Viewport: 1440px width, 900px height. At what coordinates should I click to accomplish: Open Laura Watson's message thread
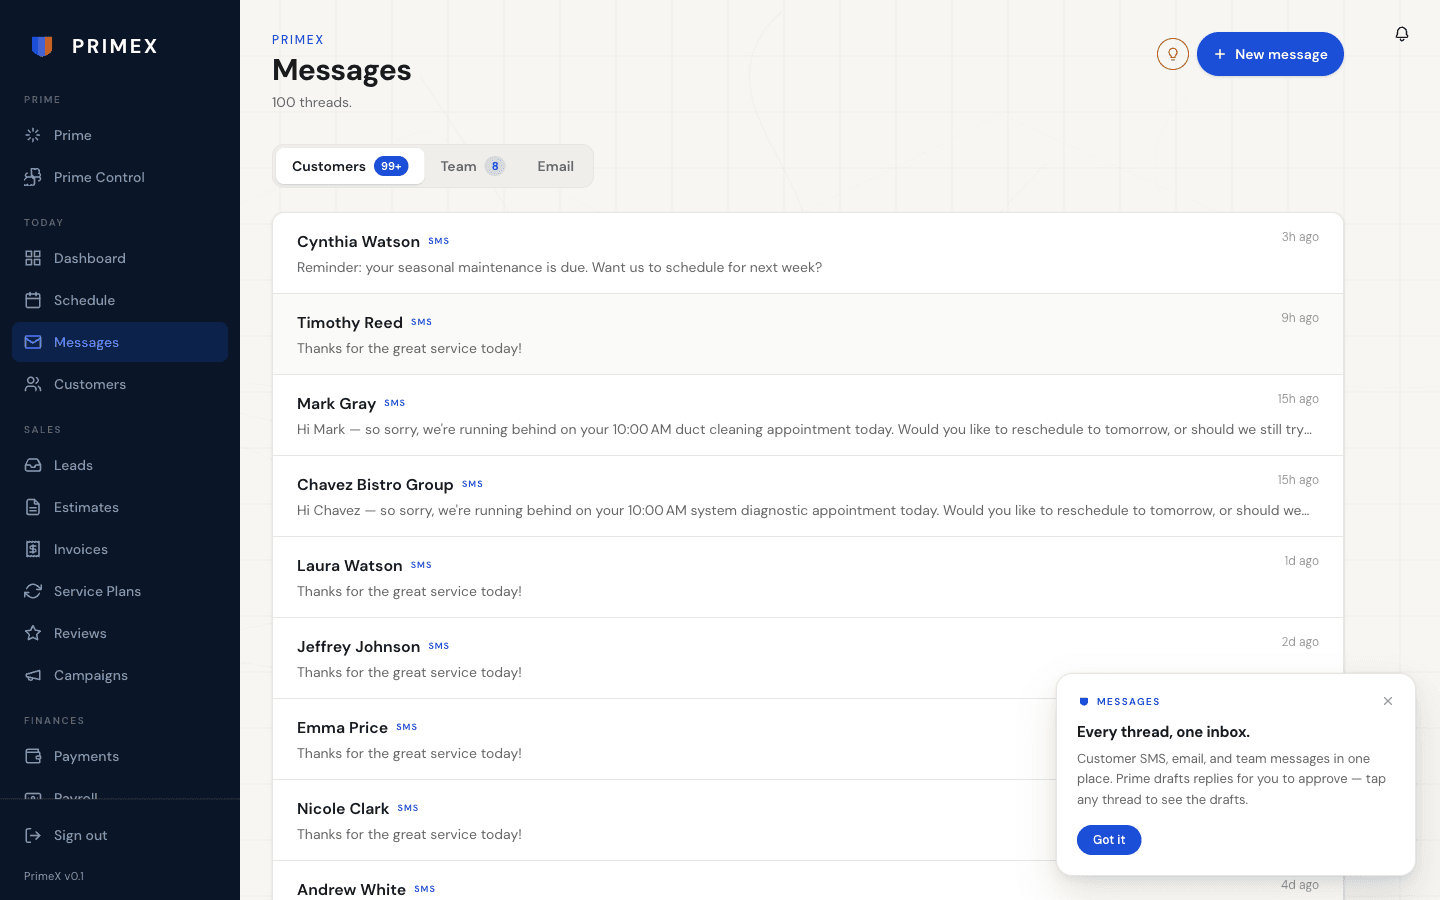pos(808,577)
